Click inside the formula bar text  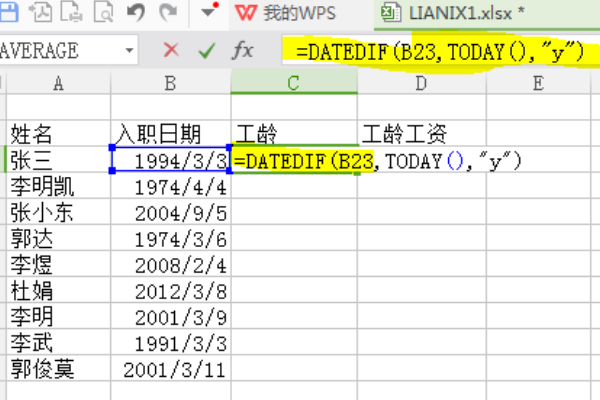click(x=440, y=51)
